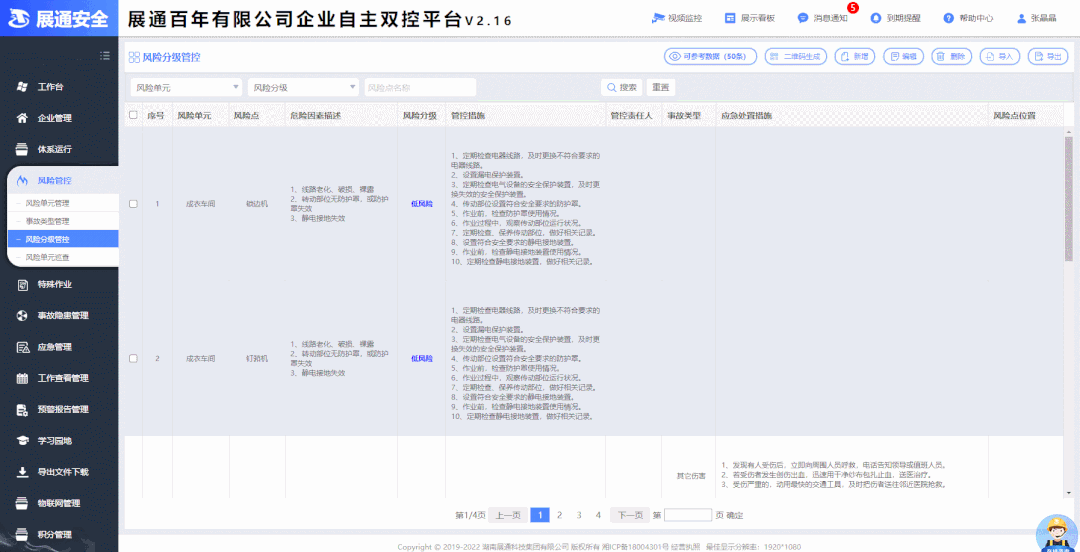Click 锁边机 cell in row 1

[x=257, y=204]
